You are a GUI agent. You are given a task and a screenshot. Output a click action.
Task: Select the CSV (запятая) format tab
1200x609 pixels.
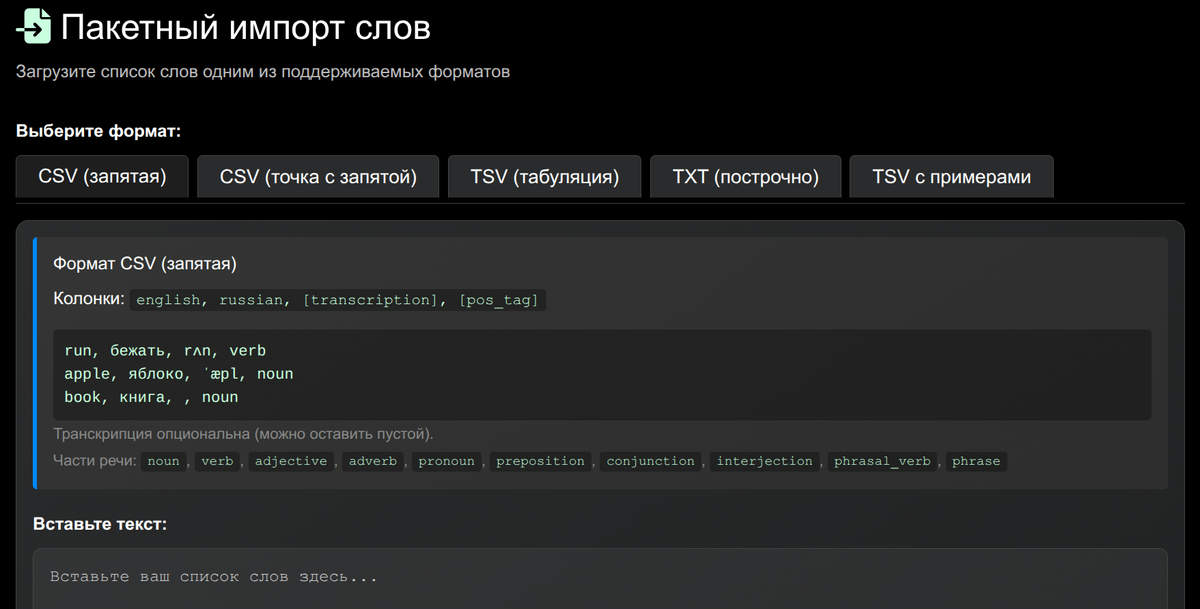102,177
